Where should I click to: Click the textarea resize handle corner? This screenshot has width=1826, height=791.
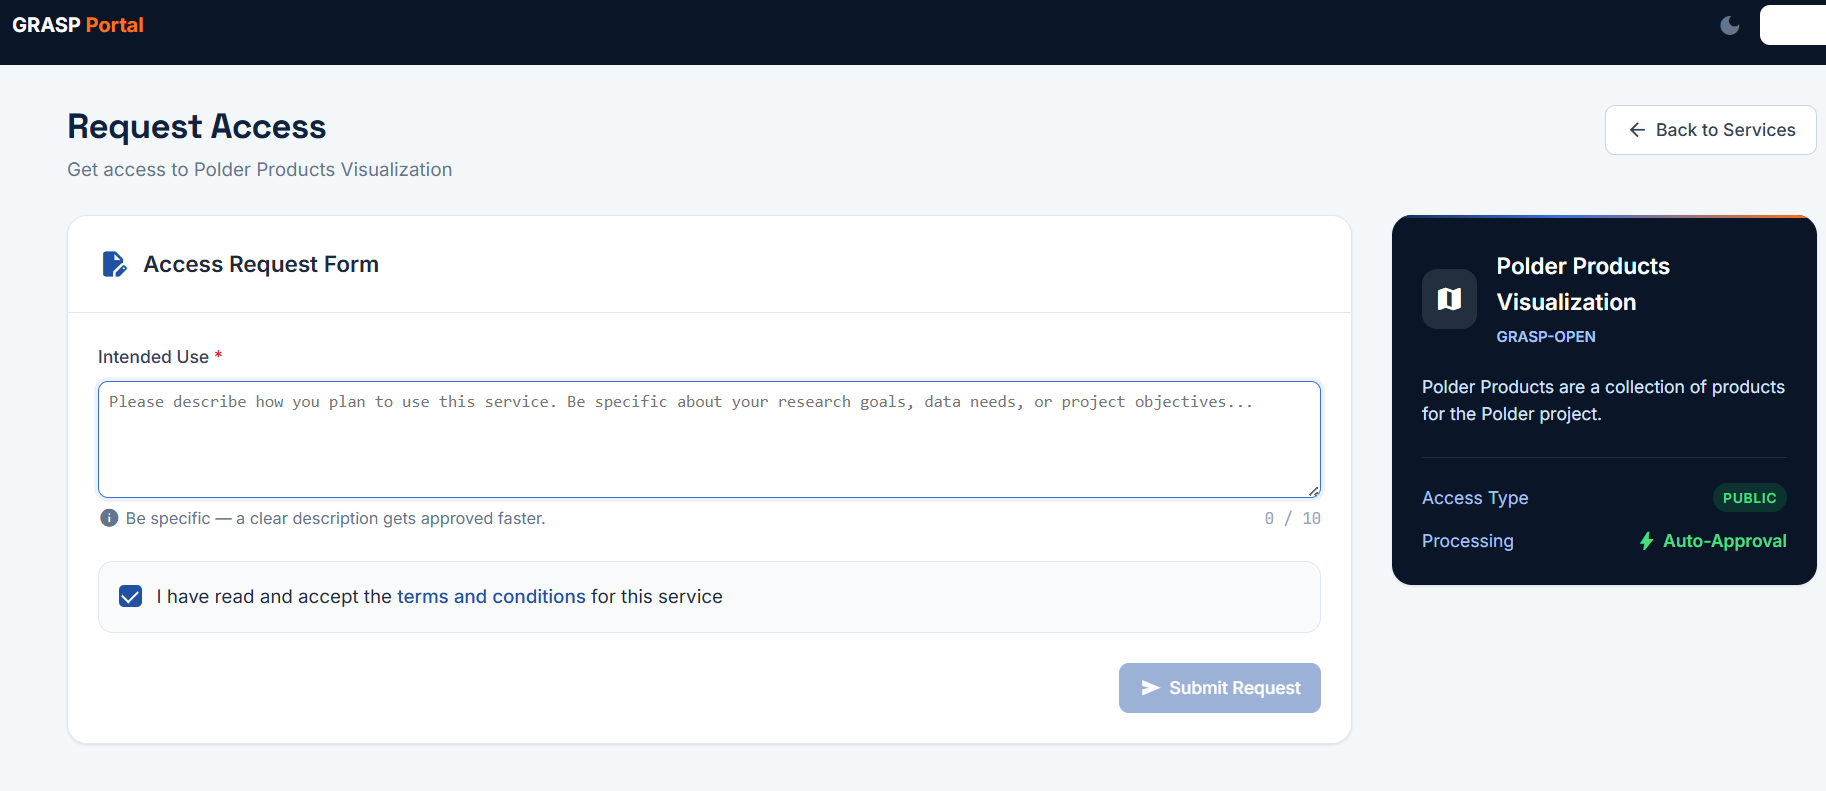click(x=1313, y=490)
